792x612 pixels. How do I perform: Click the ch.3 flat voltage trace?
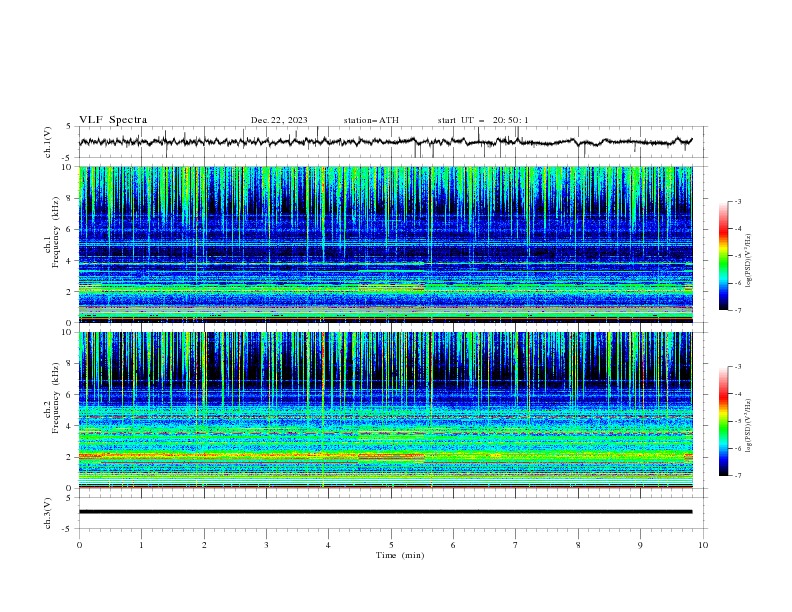pyautogui.click(x=386, y=512)
